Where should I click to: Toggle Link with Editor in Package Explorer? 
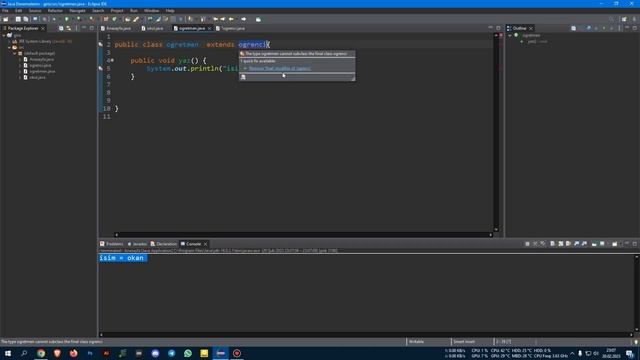tap(69, 28)
